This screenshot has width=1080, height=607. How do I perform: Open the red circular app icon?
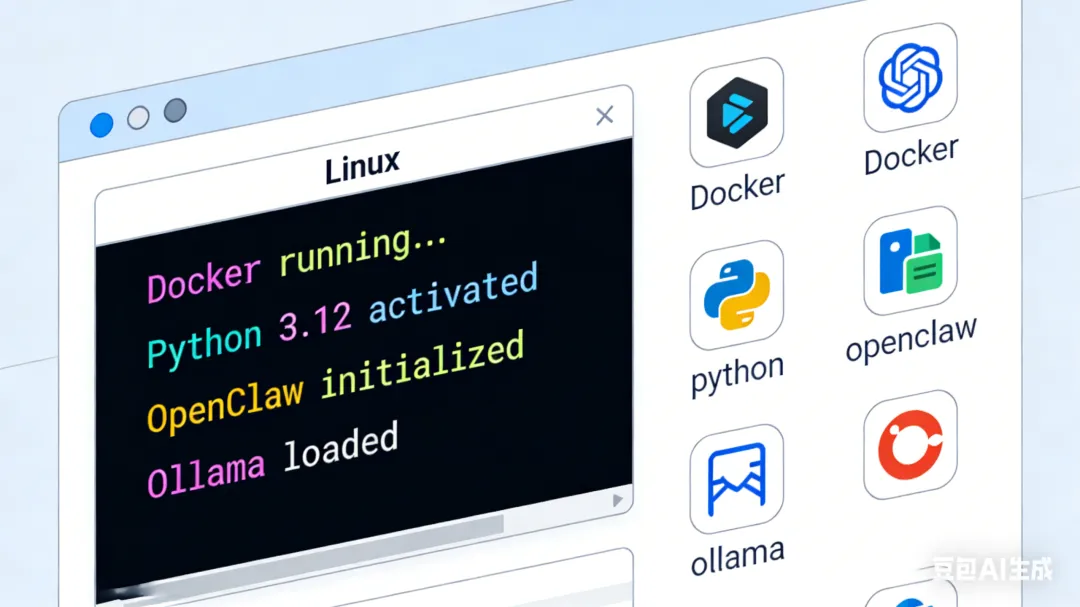tap(910, 444)
